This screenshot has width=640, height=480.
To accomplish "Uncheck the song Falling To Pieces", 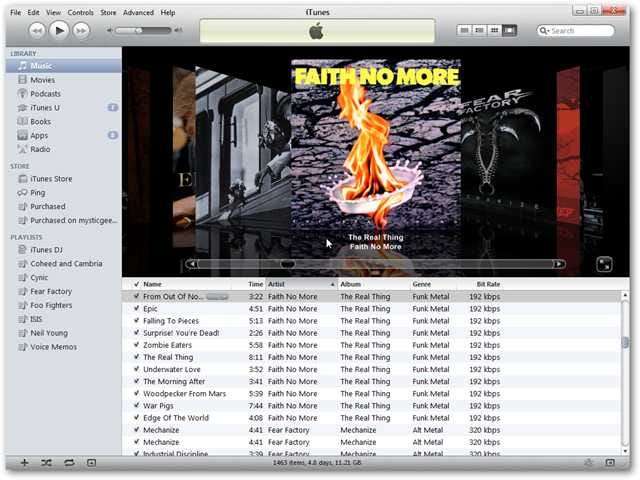I will pyautogui.click(x=136, y=321).
